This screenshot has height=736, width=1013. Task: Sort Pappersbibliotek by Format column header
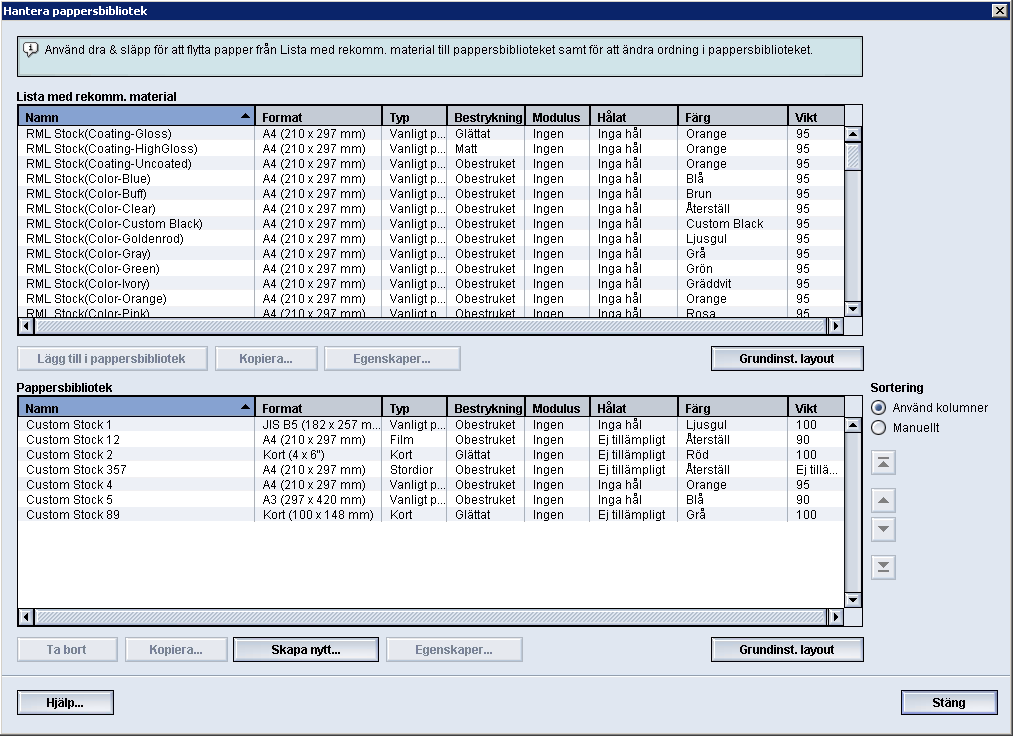tap(319, 408)
